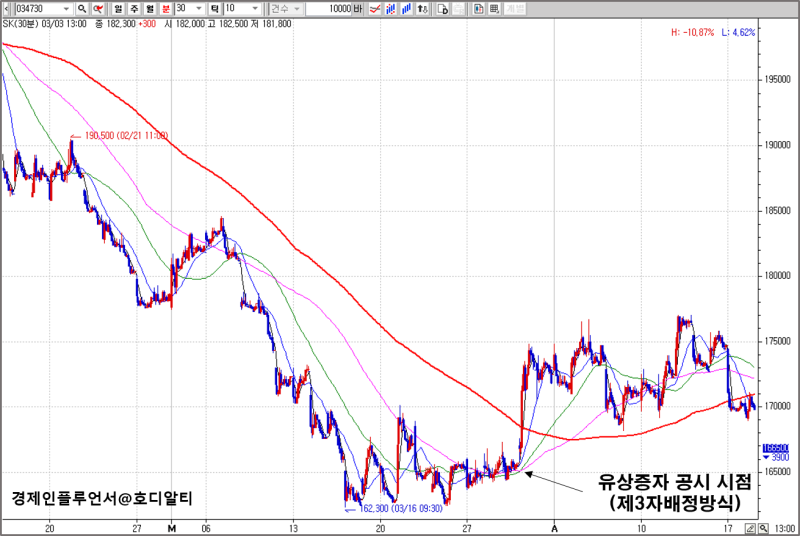Click the SK(30분) 03/03 13:00 header text

tap(44, 23)
